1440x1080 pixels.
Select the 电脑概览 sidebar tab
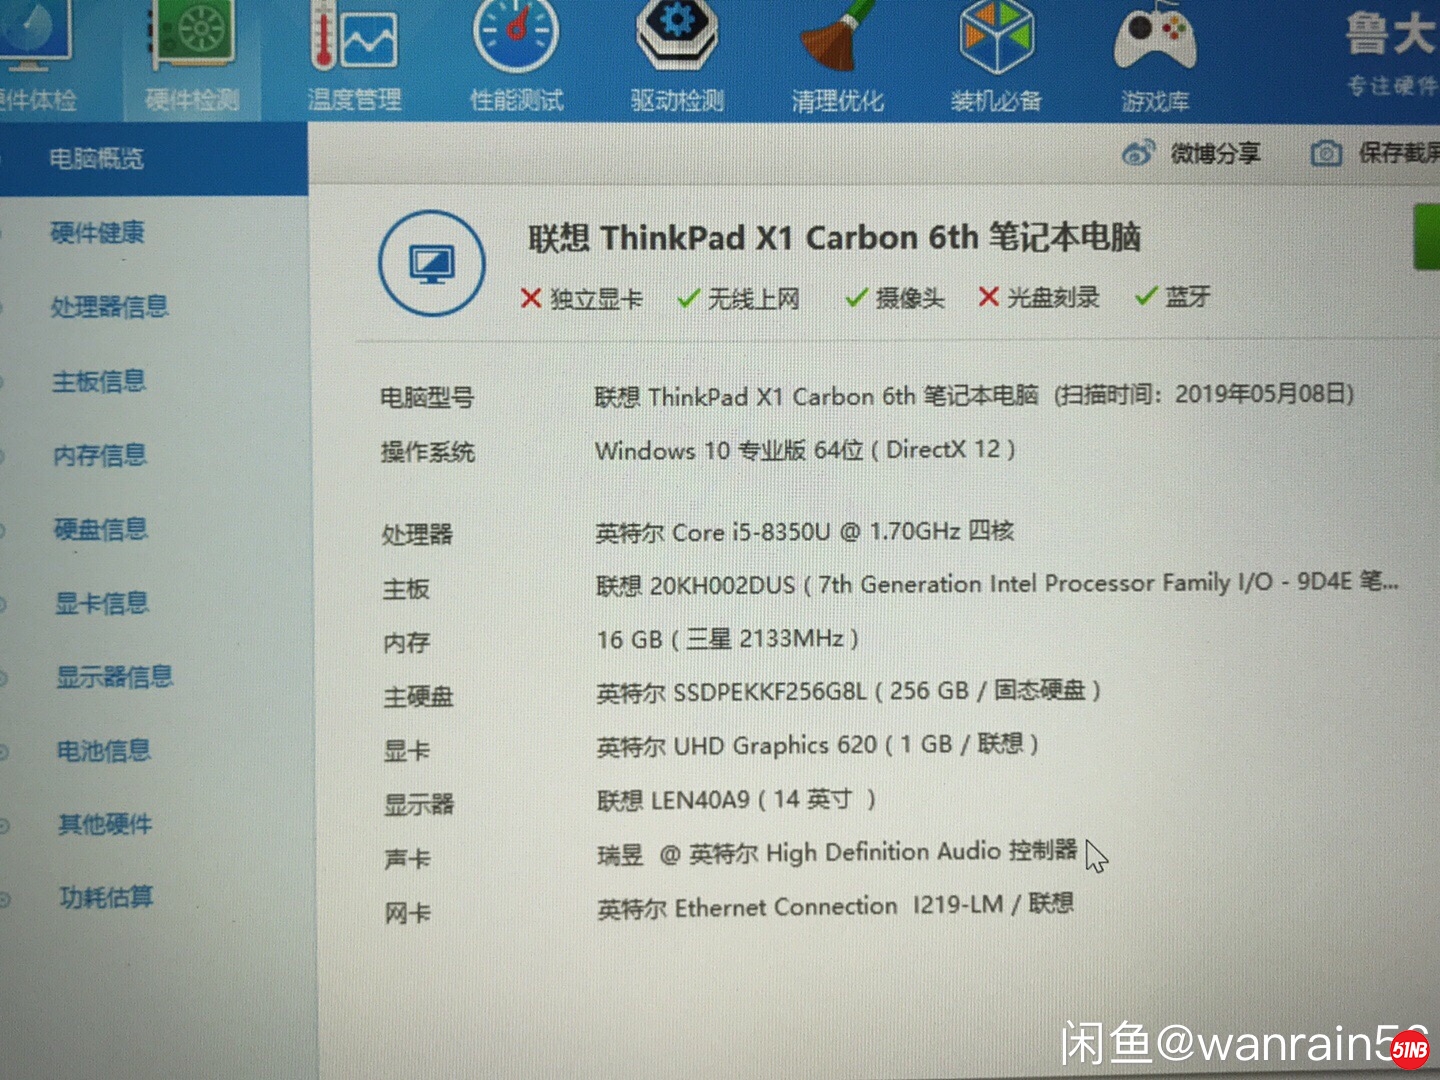[x=153, y=158]
